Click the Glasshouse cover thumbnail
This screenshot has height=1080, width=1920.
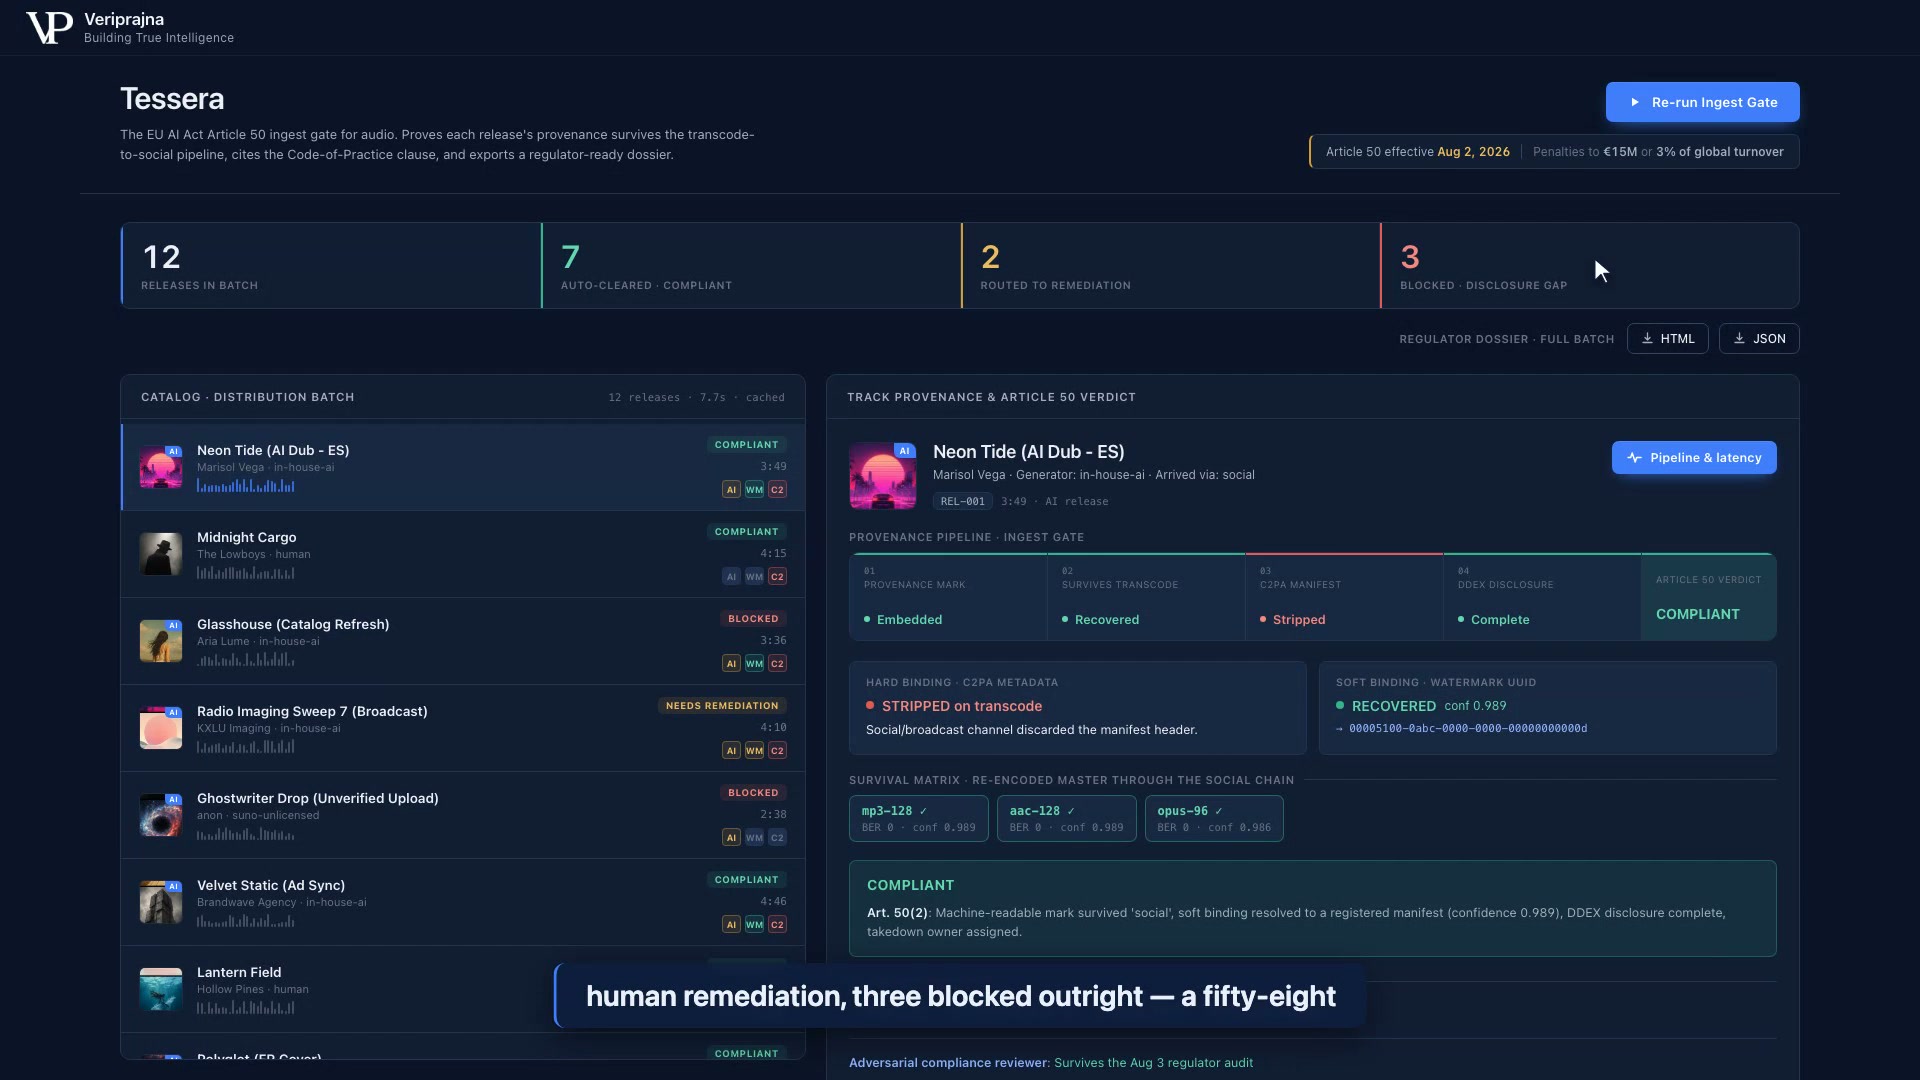click(x=161, y=641)
